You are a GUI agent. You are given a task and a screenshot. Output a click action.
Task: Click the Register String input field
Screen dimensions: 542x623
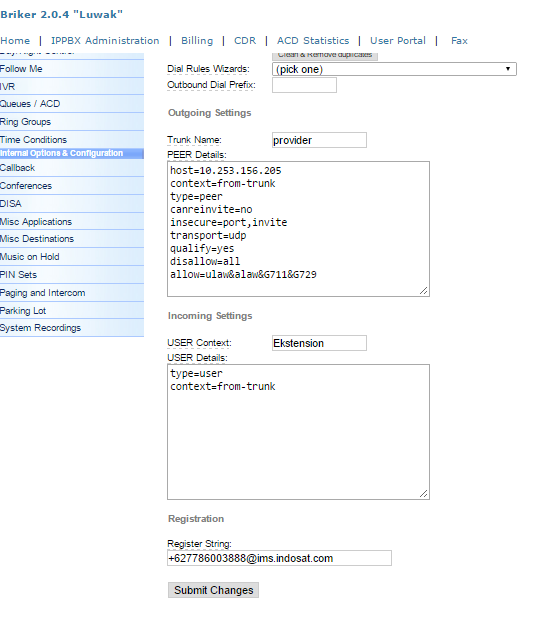click(x=279, y=558)
